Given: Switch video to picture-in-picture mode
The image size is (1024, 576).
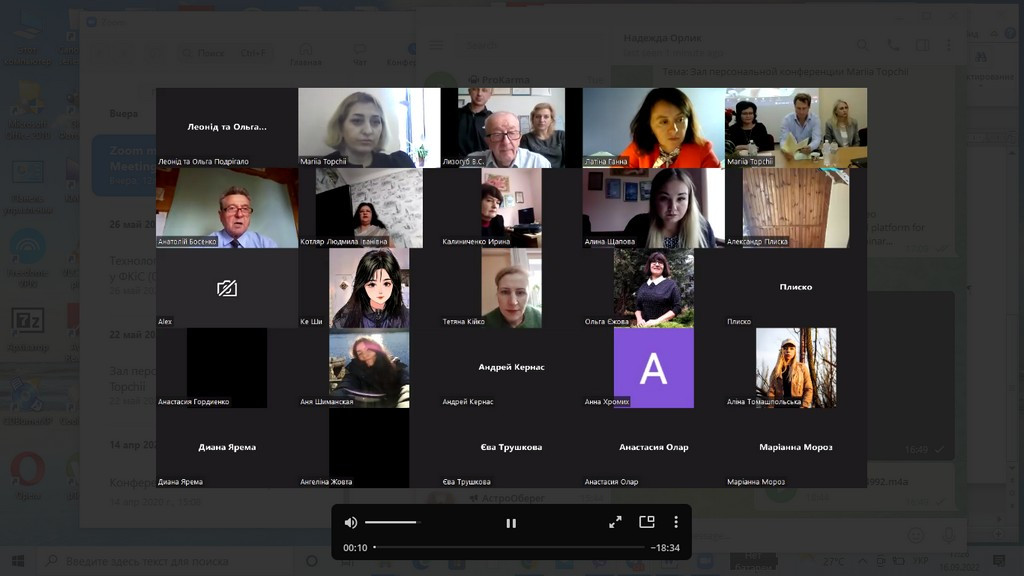Looking at the screenshot, I should 646,522.
